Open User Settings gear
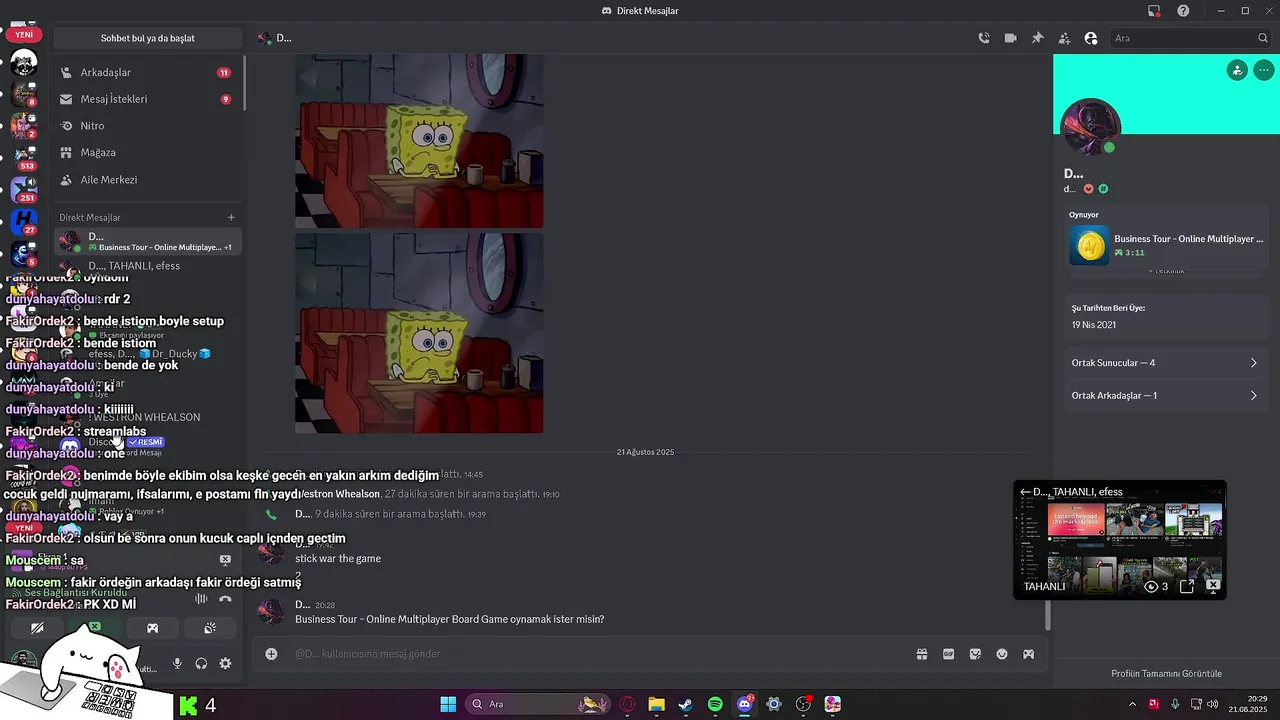The height and width of the screenshot is (720, 1280). click(225, 663)
